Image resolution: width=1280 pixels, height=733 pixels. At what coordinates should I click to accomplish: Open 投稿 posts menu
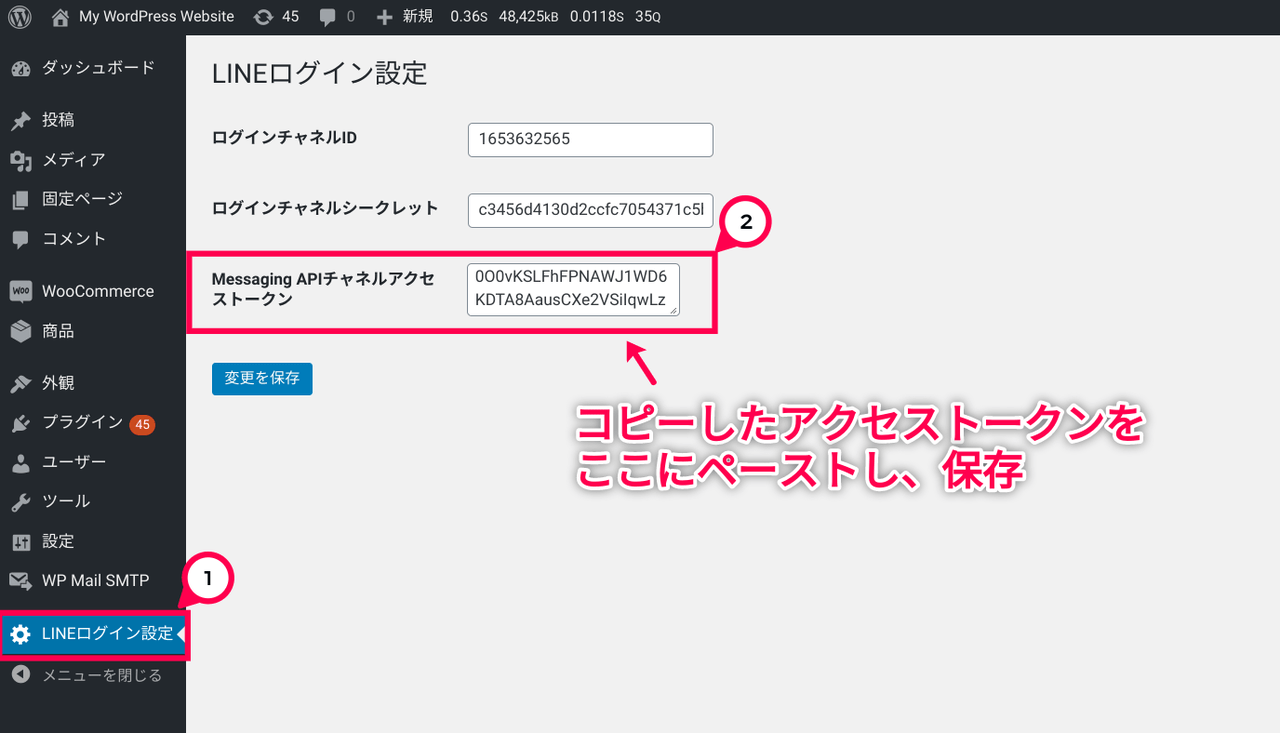58,120
